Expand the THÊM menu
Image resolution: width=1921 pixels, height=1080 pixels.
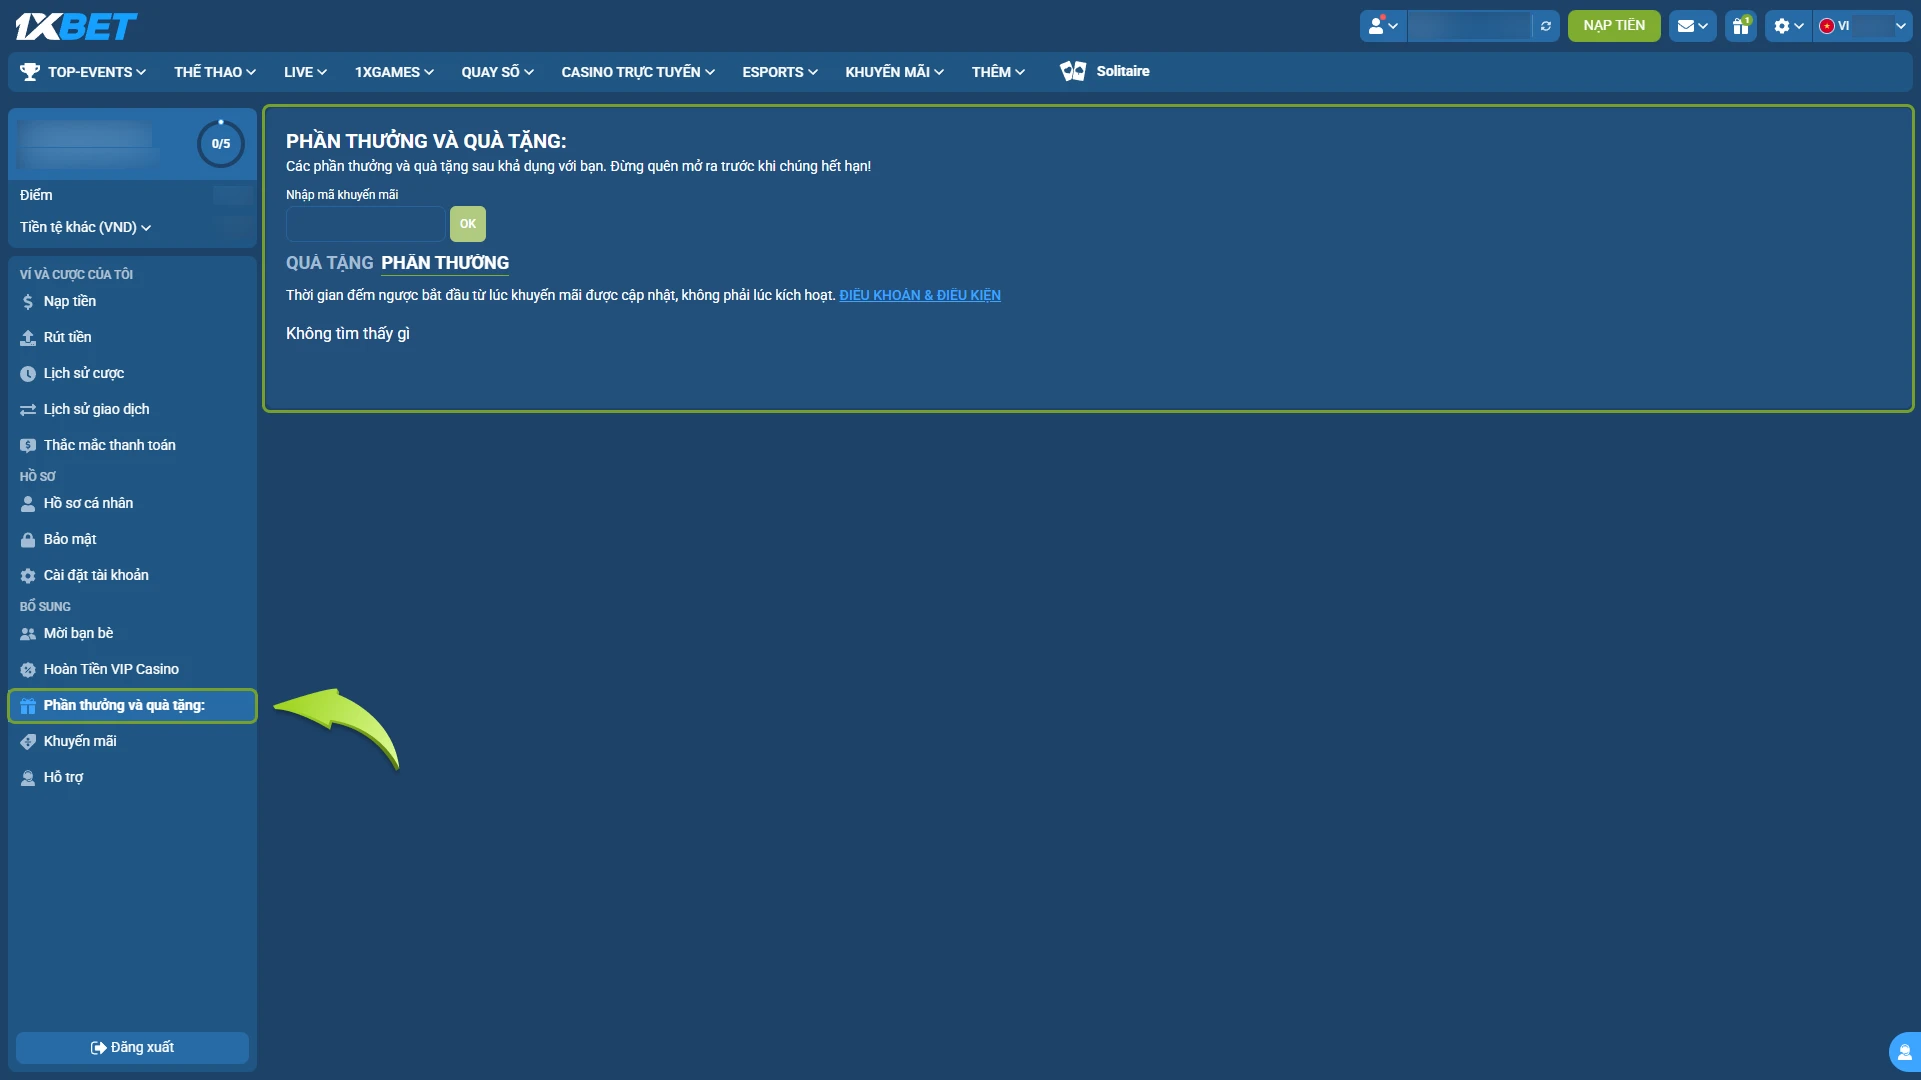click(998, 72)
